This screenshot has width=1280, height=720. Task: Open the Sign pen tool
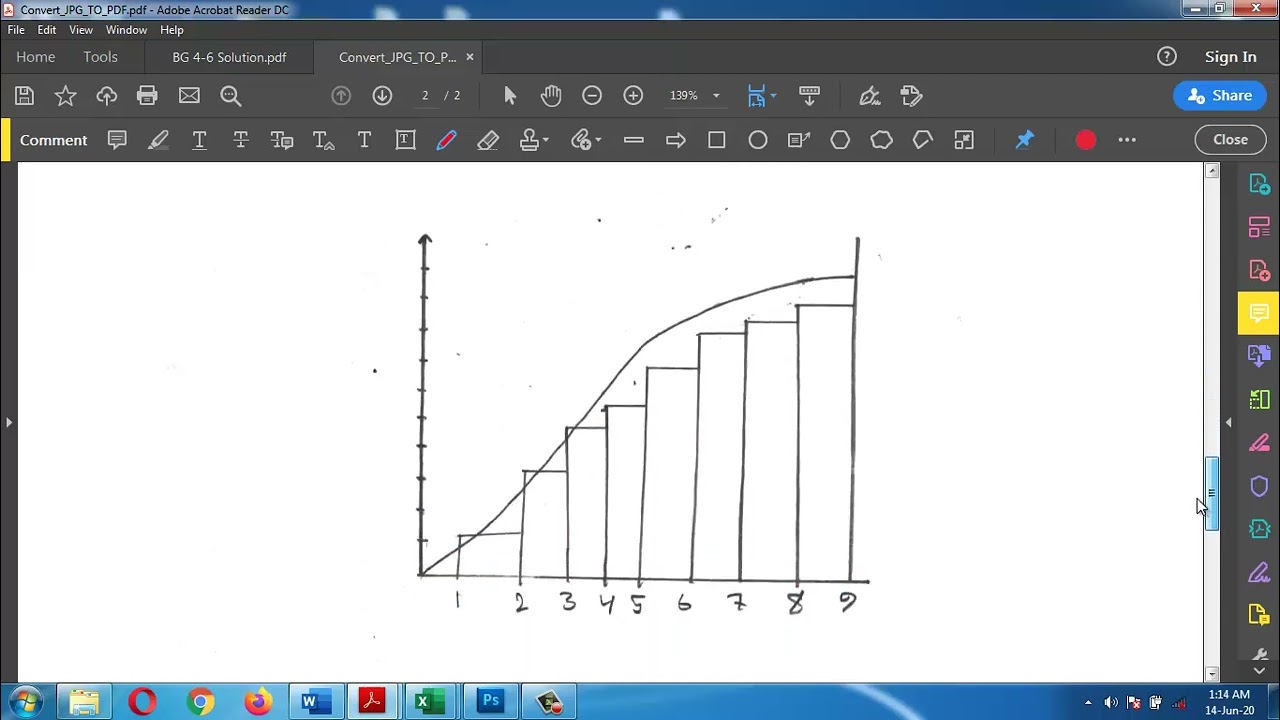870,96
